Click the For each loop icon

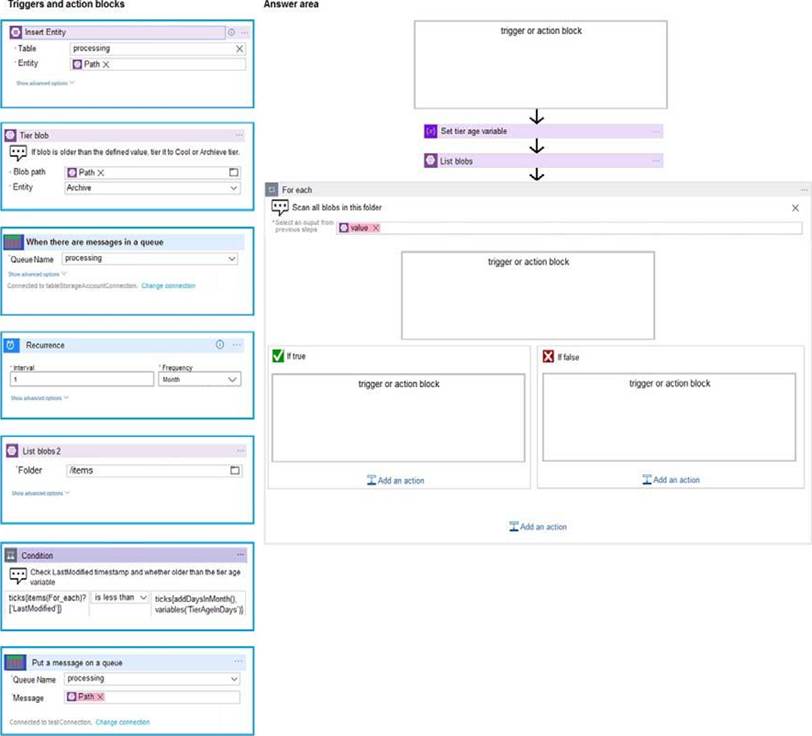point(272,189)
